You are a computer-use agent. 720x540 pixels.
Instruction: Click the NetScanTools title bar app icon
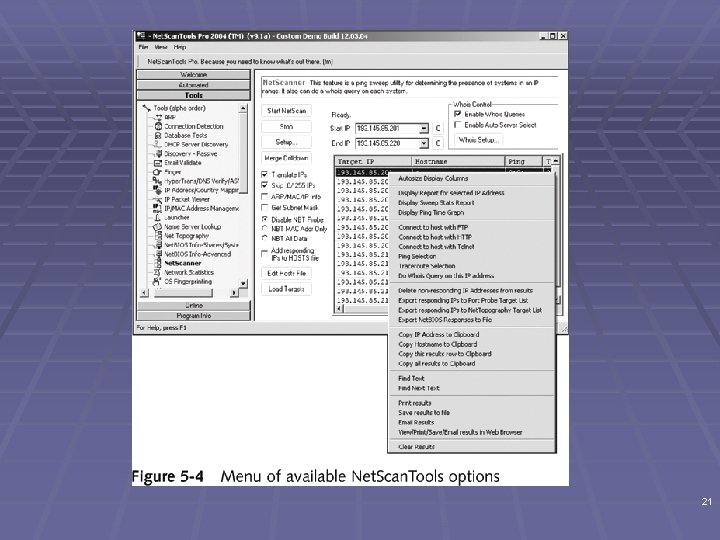point(141,36)
